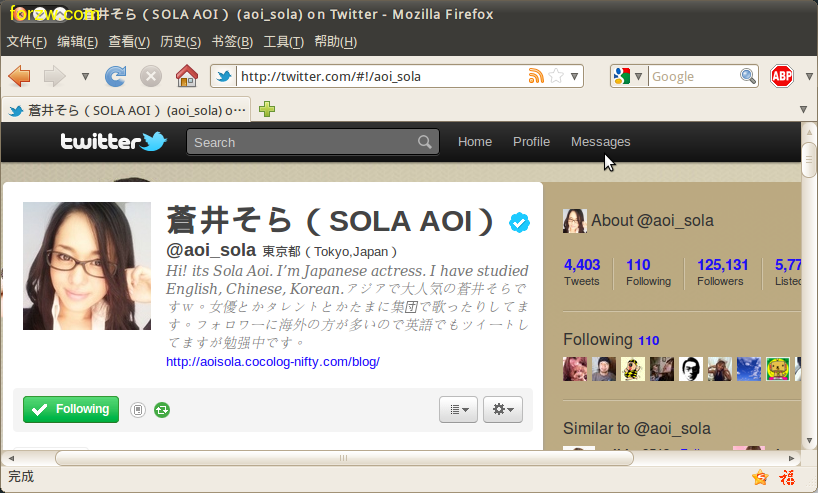View the 125,131 Followers list
Screen dimensions: 818x493
(x=723, y=272)
